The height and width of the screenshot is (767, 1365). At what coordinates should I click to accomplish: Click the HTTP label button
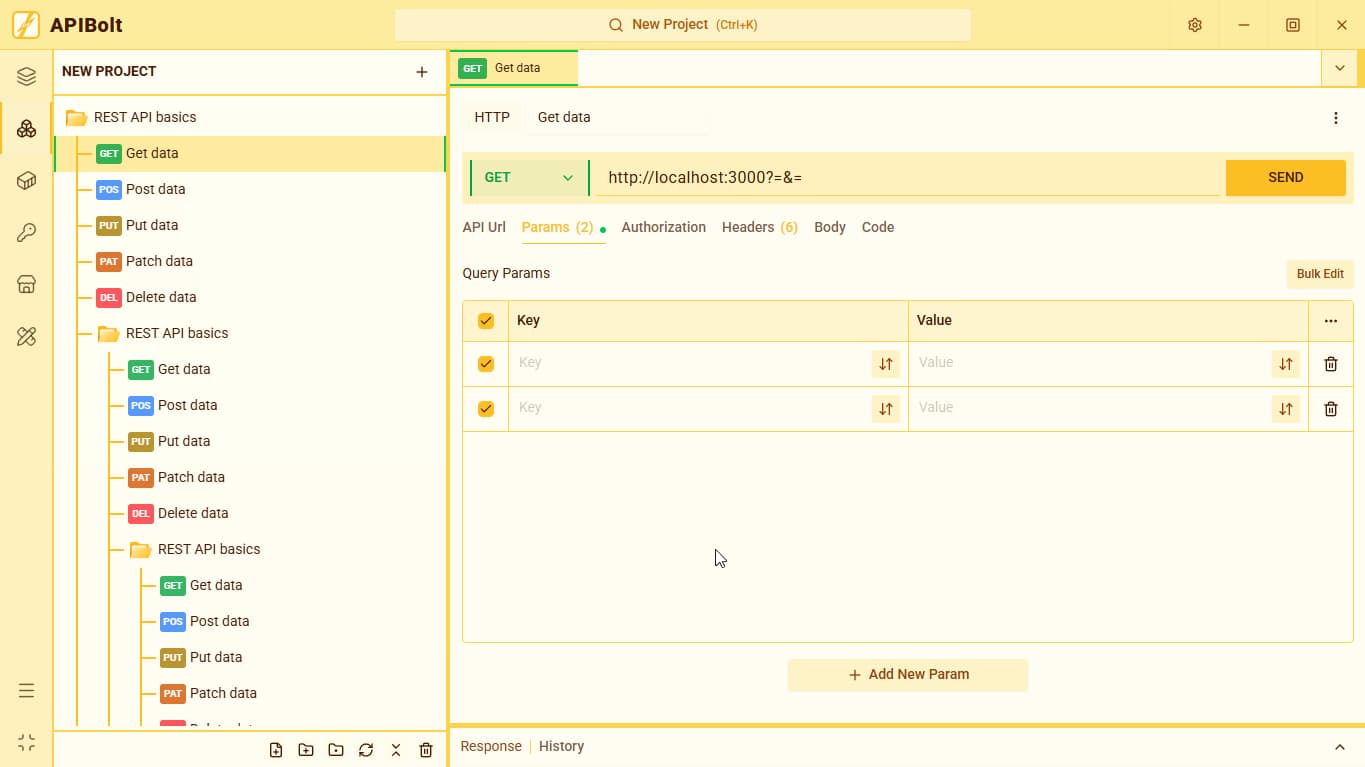coord(492,117)
